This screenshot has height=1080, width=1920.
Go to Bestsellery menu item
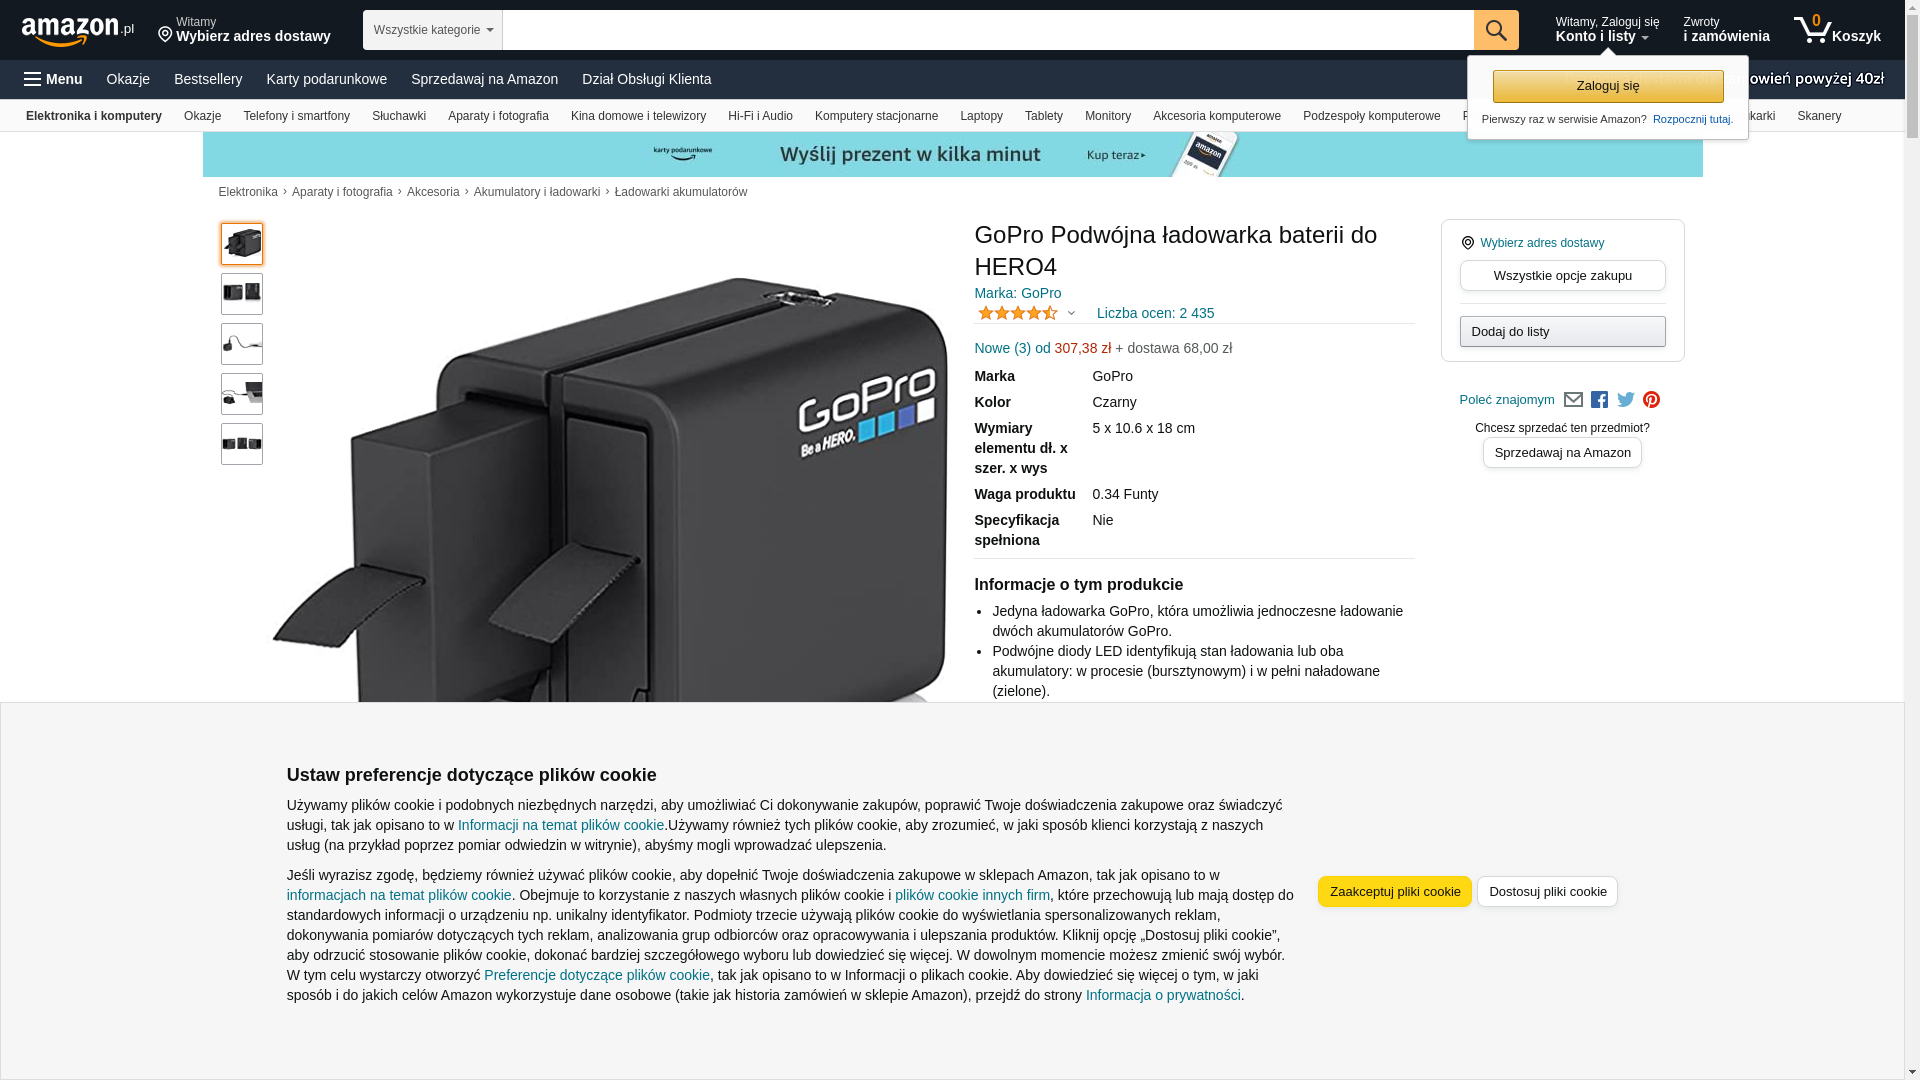pos(208,79)
